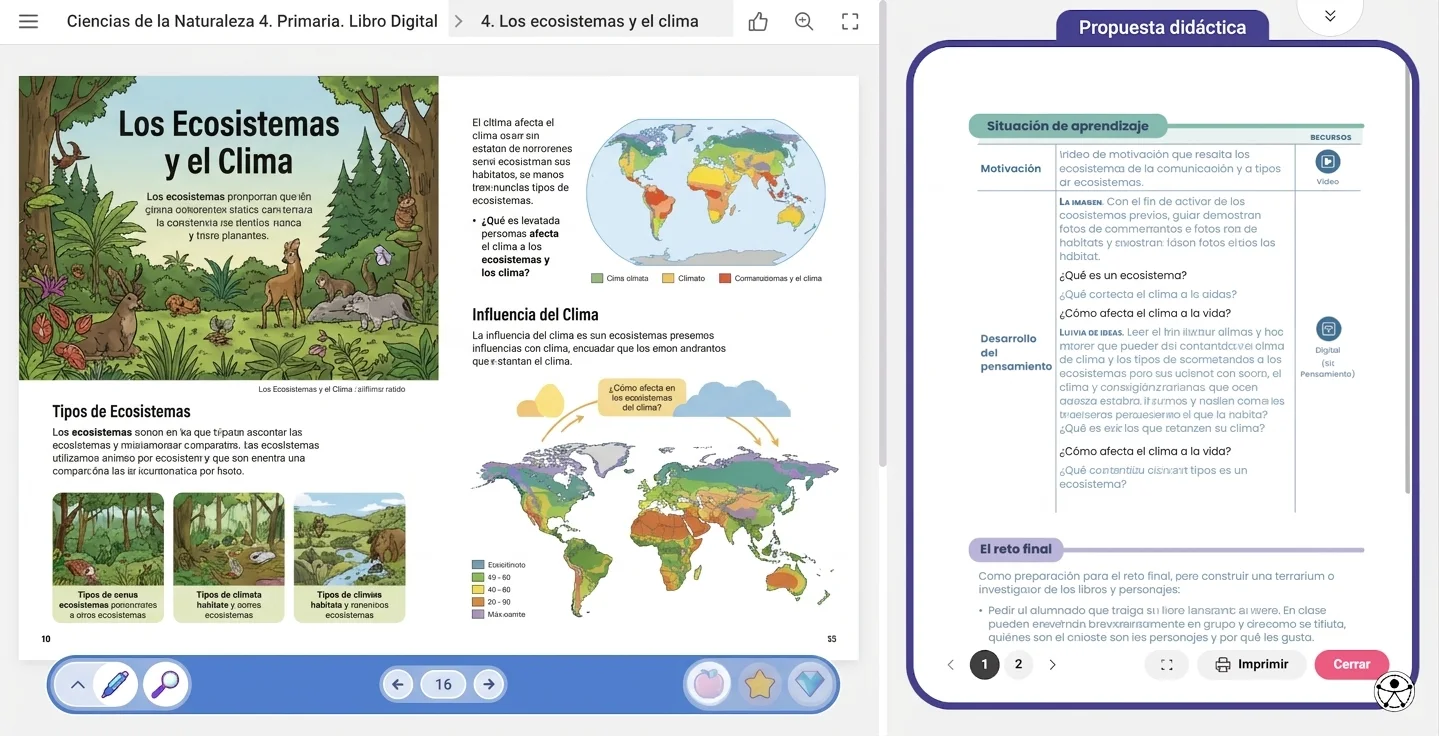
Task: Go to next page of Propuesta didáctica
Action: (x=1052, y=664)
